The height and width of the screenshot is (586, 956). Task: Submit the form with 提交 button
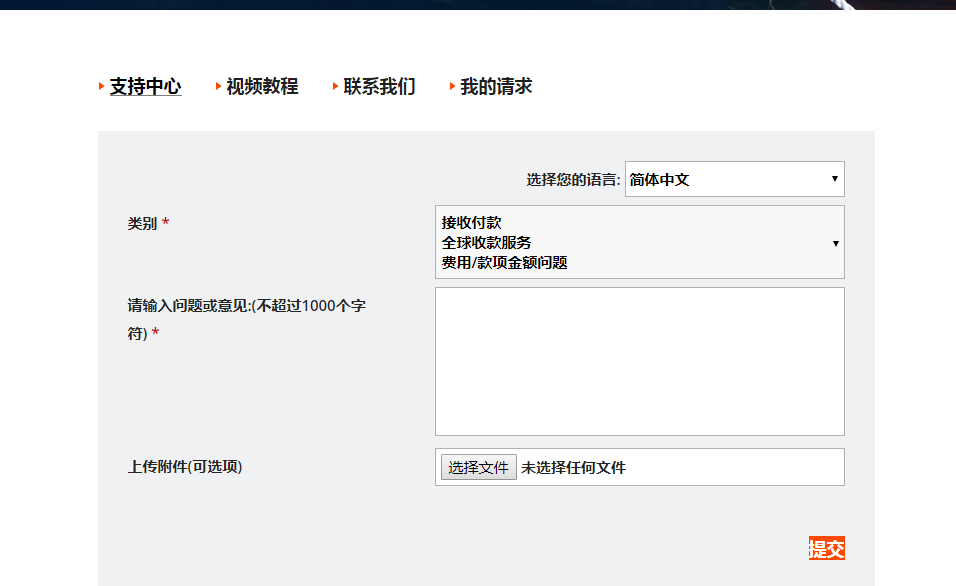coord(827,548)
